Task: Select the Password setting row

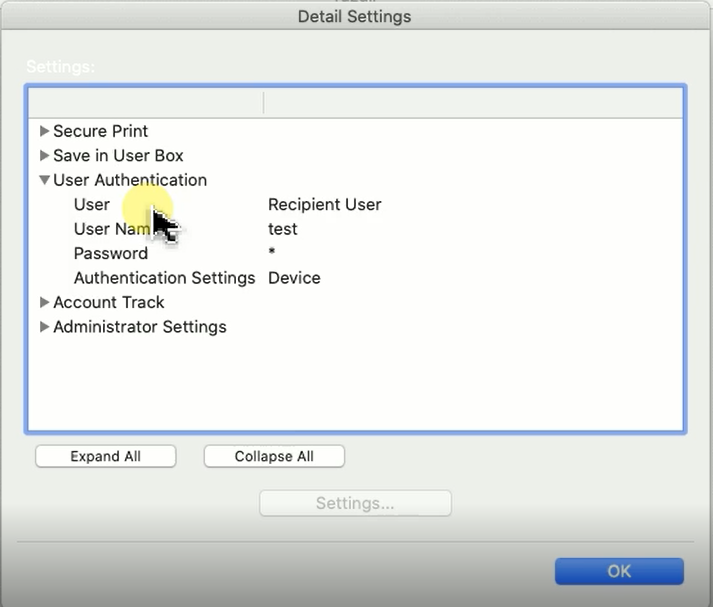Action: 111,253
